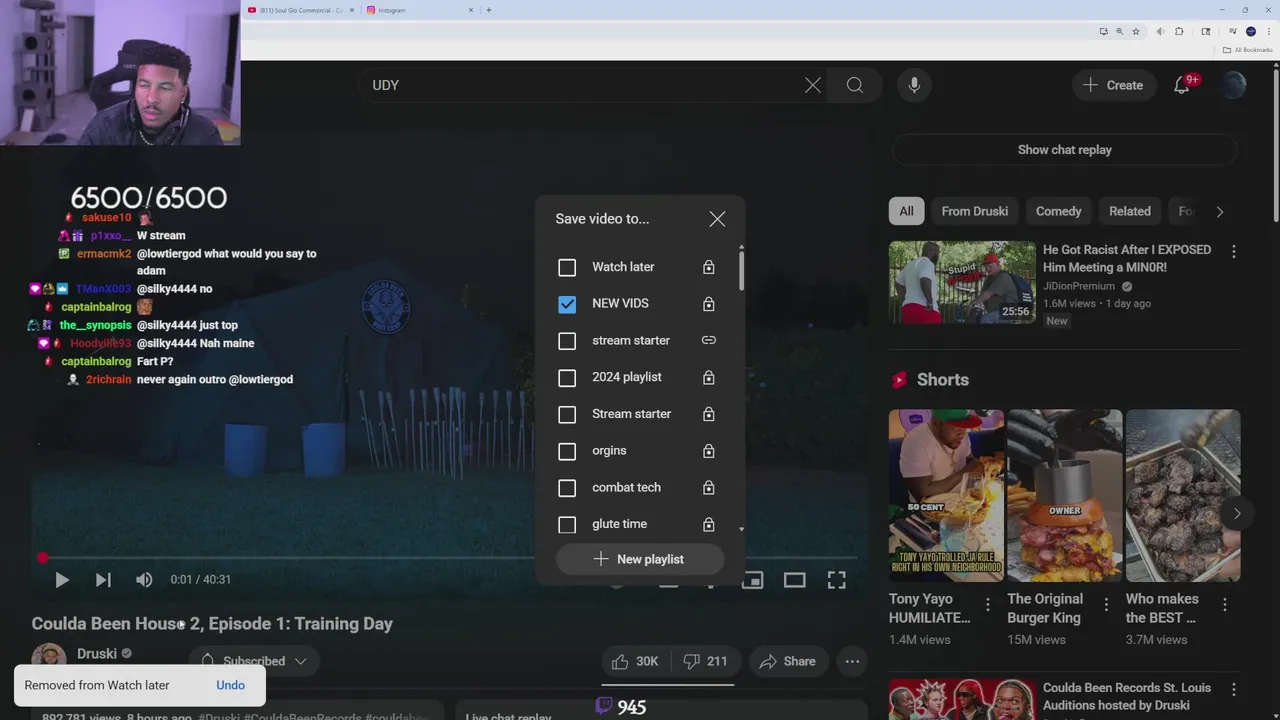Open options for JiDion video suggestion

[x=1233, y=252]
